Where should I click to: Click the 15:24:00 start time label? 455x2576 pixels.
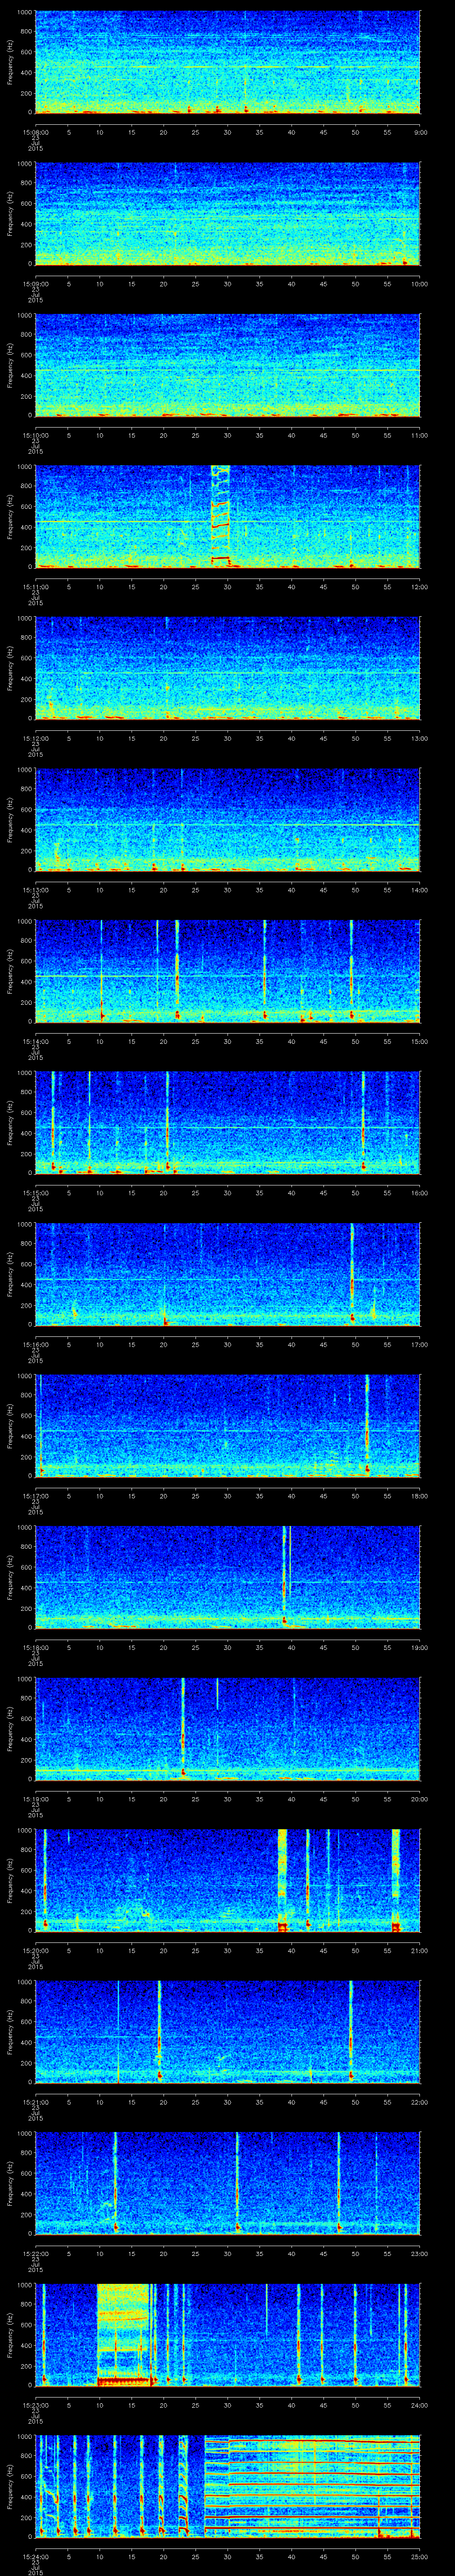click(x=35, y=2557)
